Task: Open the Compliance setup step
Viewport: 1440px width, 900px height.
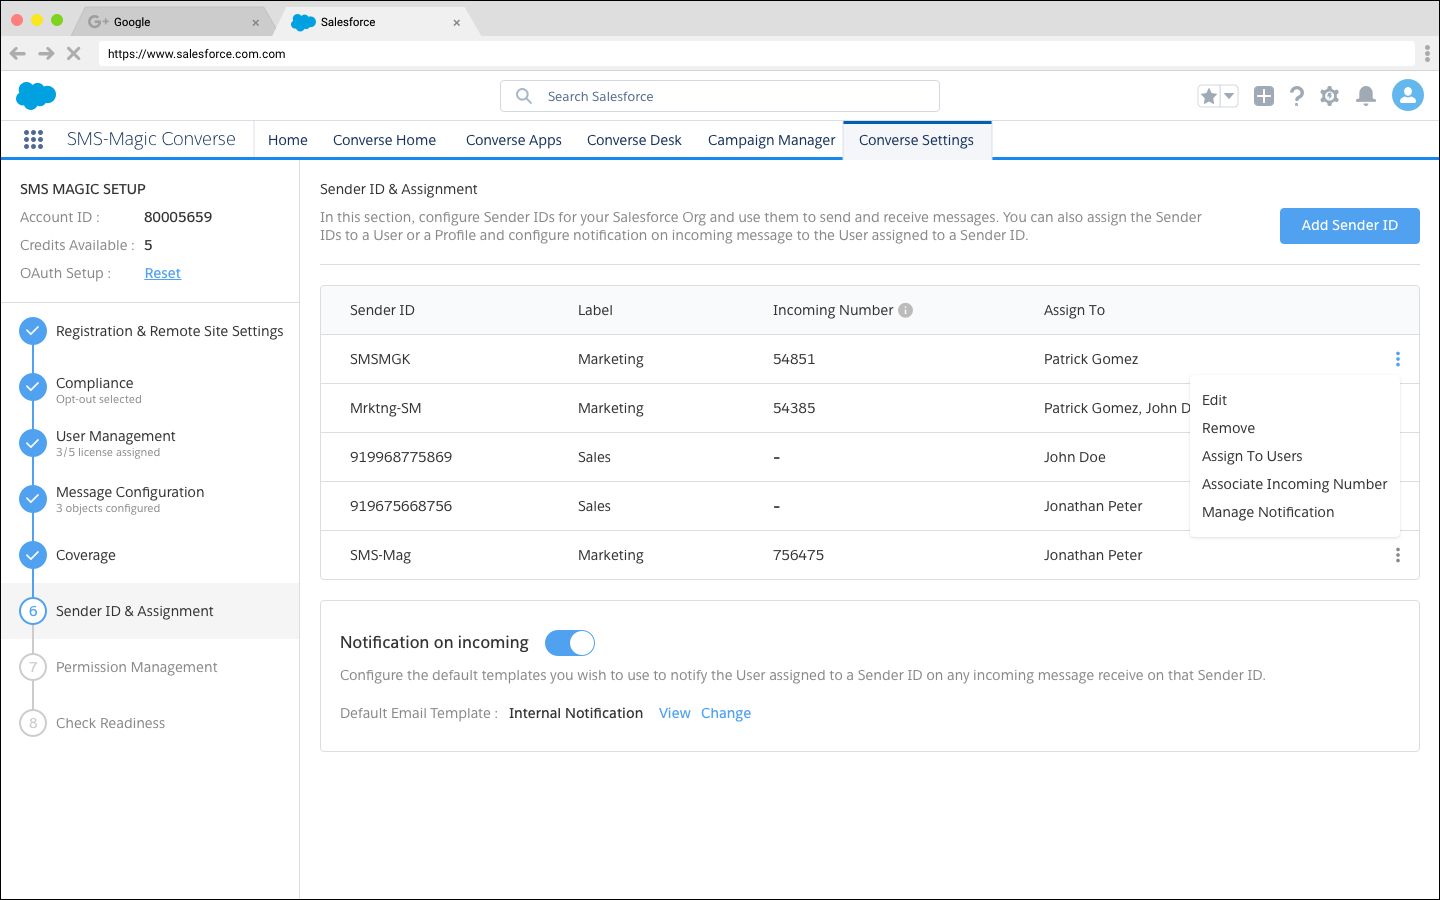Action: click(94, 383)
